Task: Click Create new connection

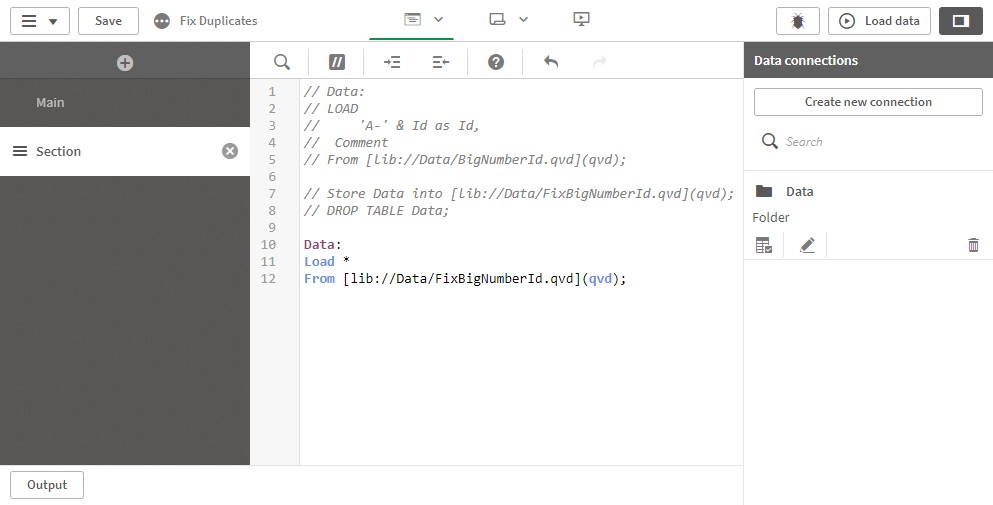Action: tap(868, 102)
